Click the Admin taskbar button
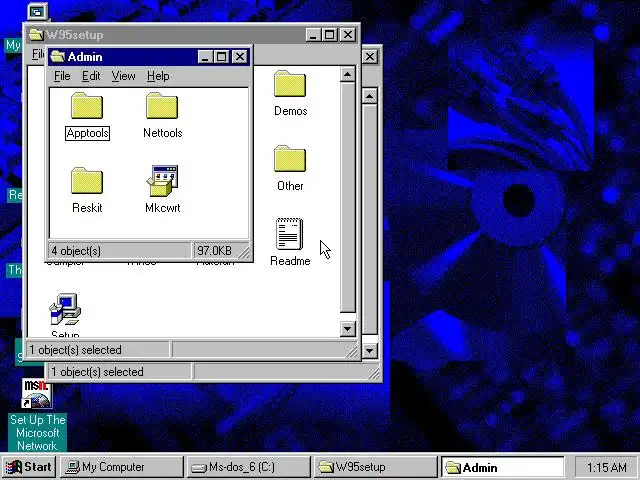640x480 pixels. 501,467
